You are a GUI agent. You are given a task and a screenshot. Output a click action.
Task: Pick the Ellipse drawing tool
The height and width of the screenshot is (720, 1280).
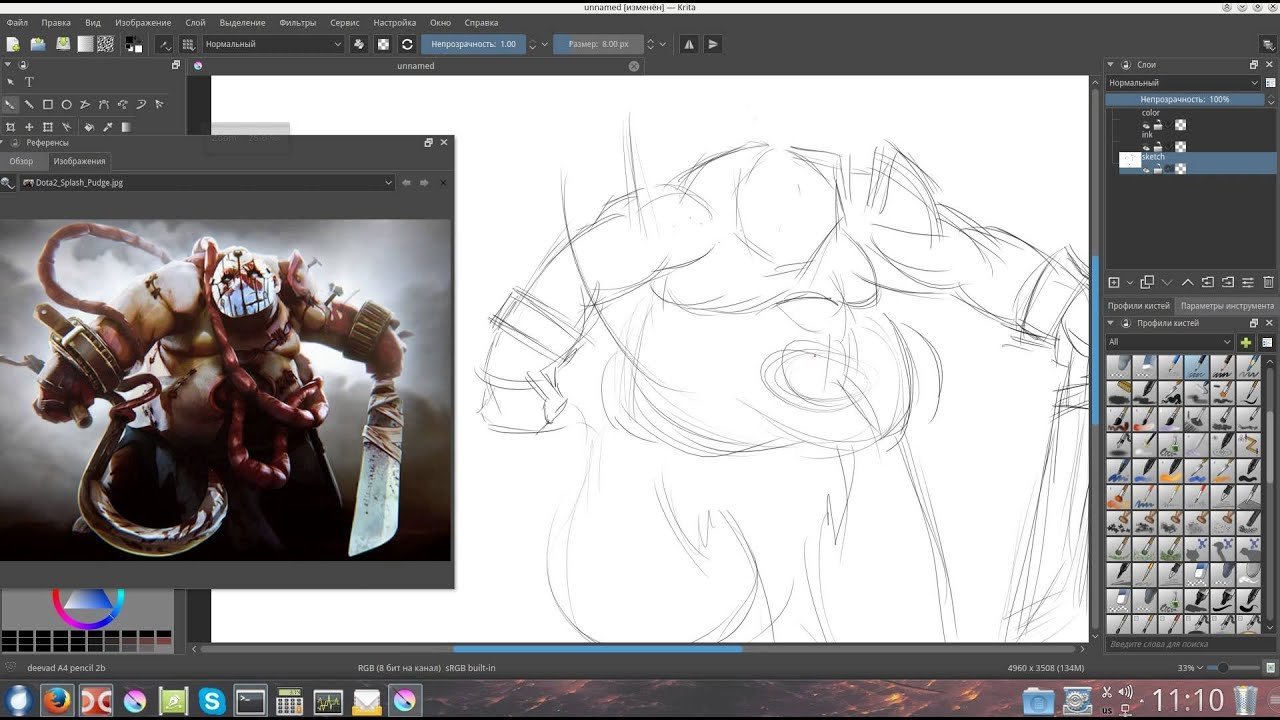(x=66, y=104)
